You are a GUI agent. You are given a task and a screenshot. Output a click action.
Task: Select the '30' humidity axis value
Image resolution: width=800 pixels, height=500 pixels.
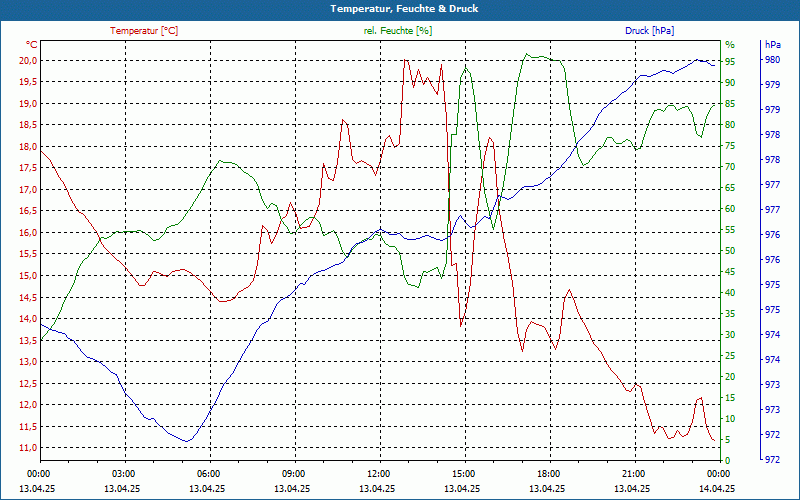pos(730,335)
